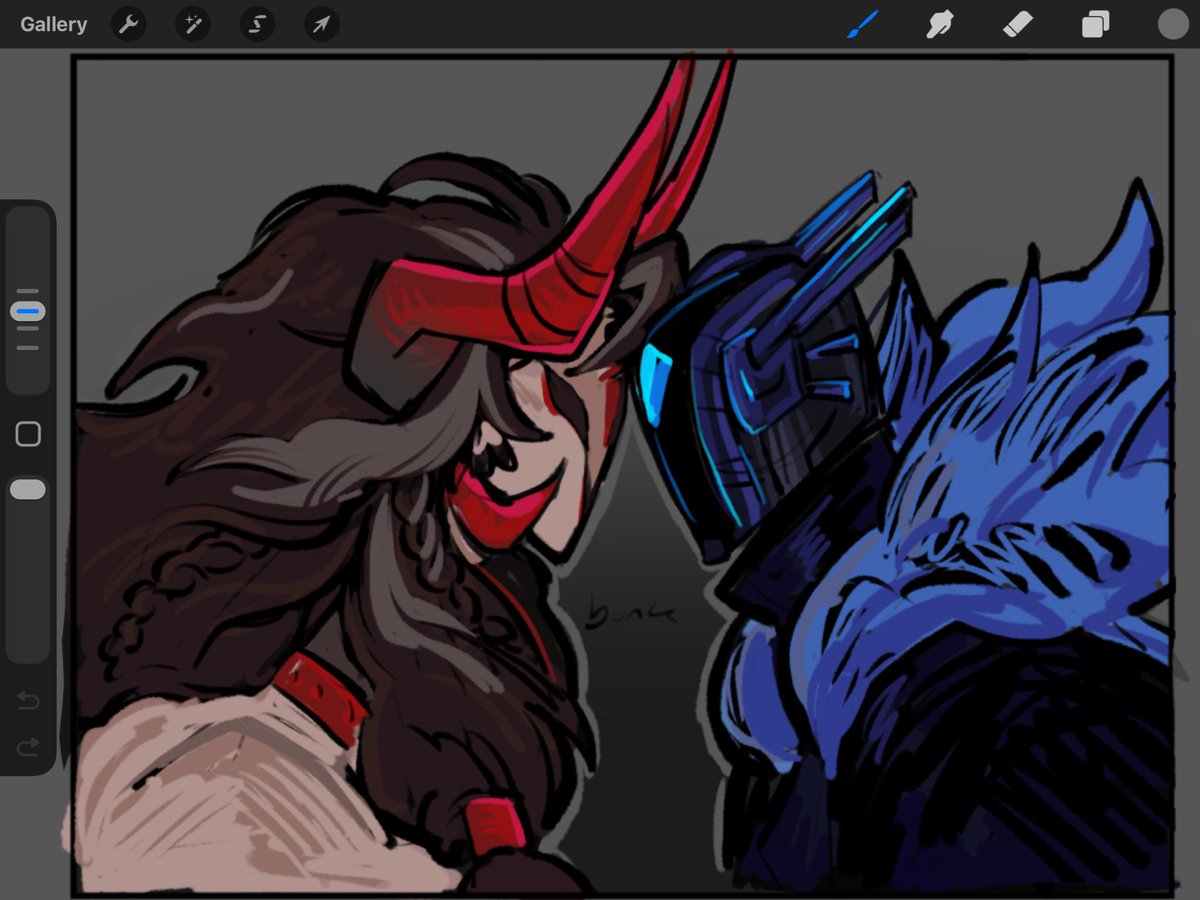Open the Layers panel
1200x900 pixels.
click(x=1095, y=24)
